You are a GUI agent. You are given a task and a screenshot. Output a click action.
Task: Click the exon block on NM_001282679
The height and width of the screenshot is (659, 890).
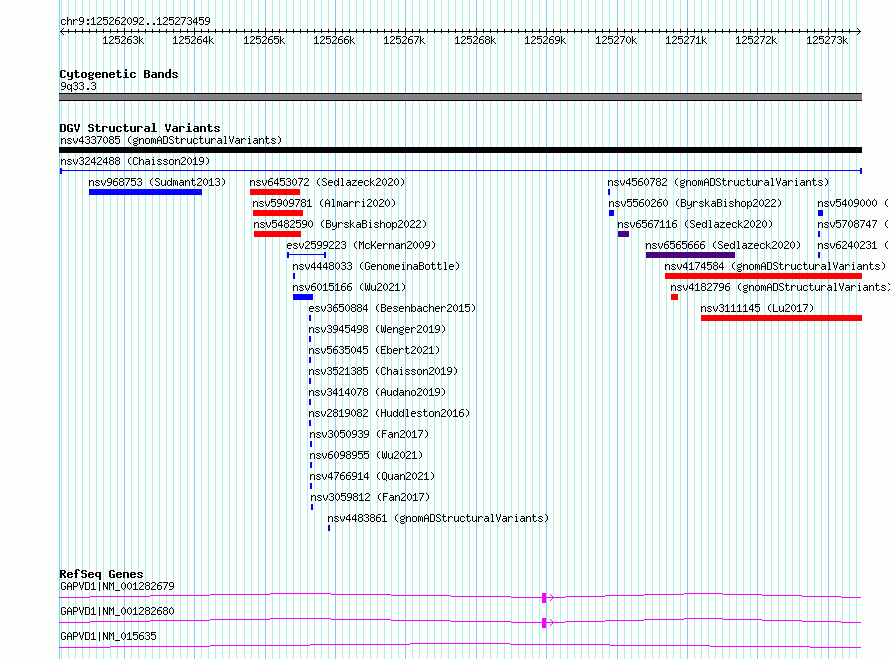tap(544, 598)
